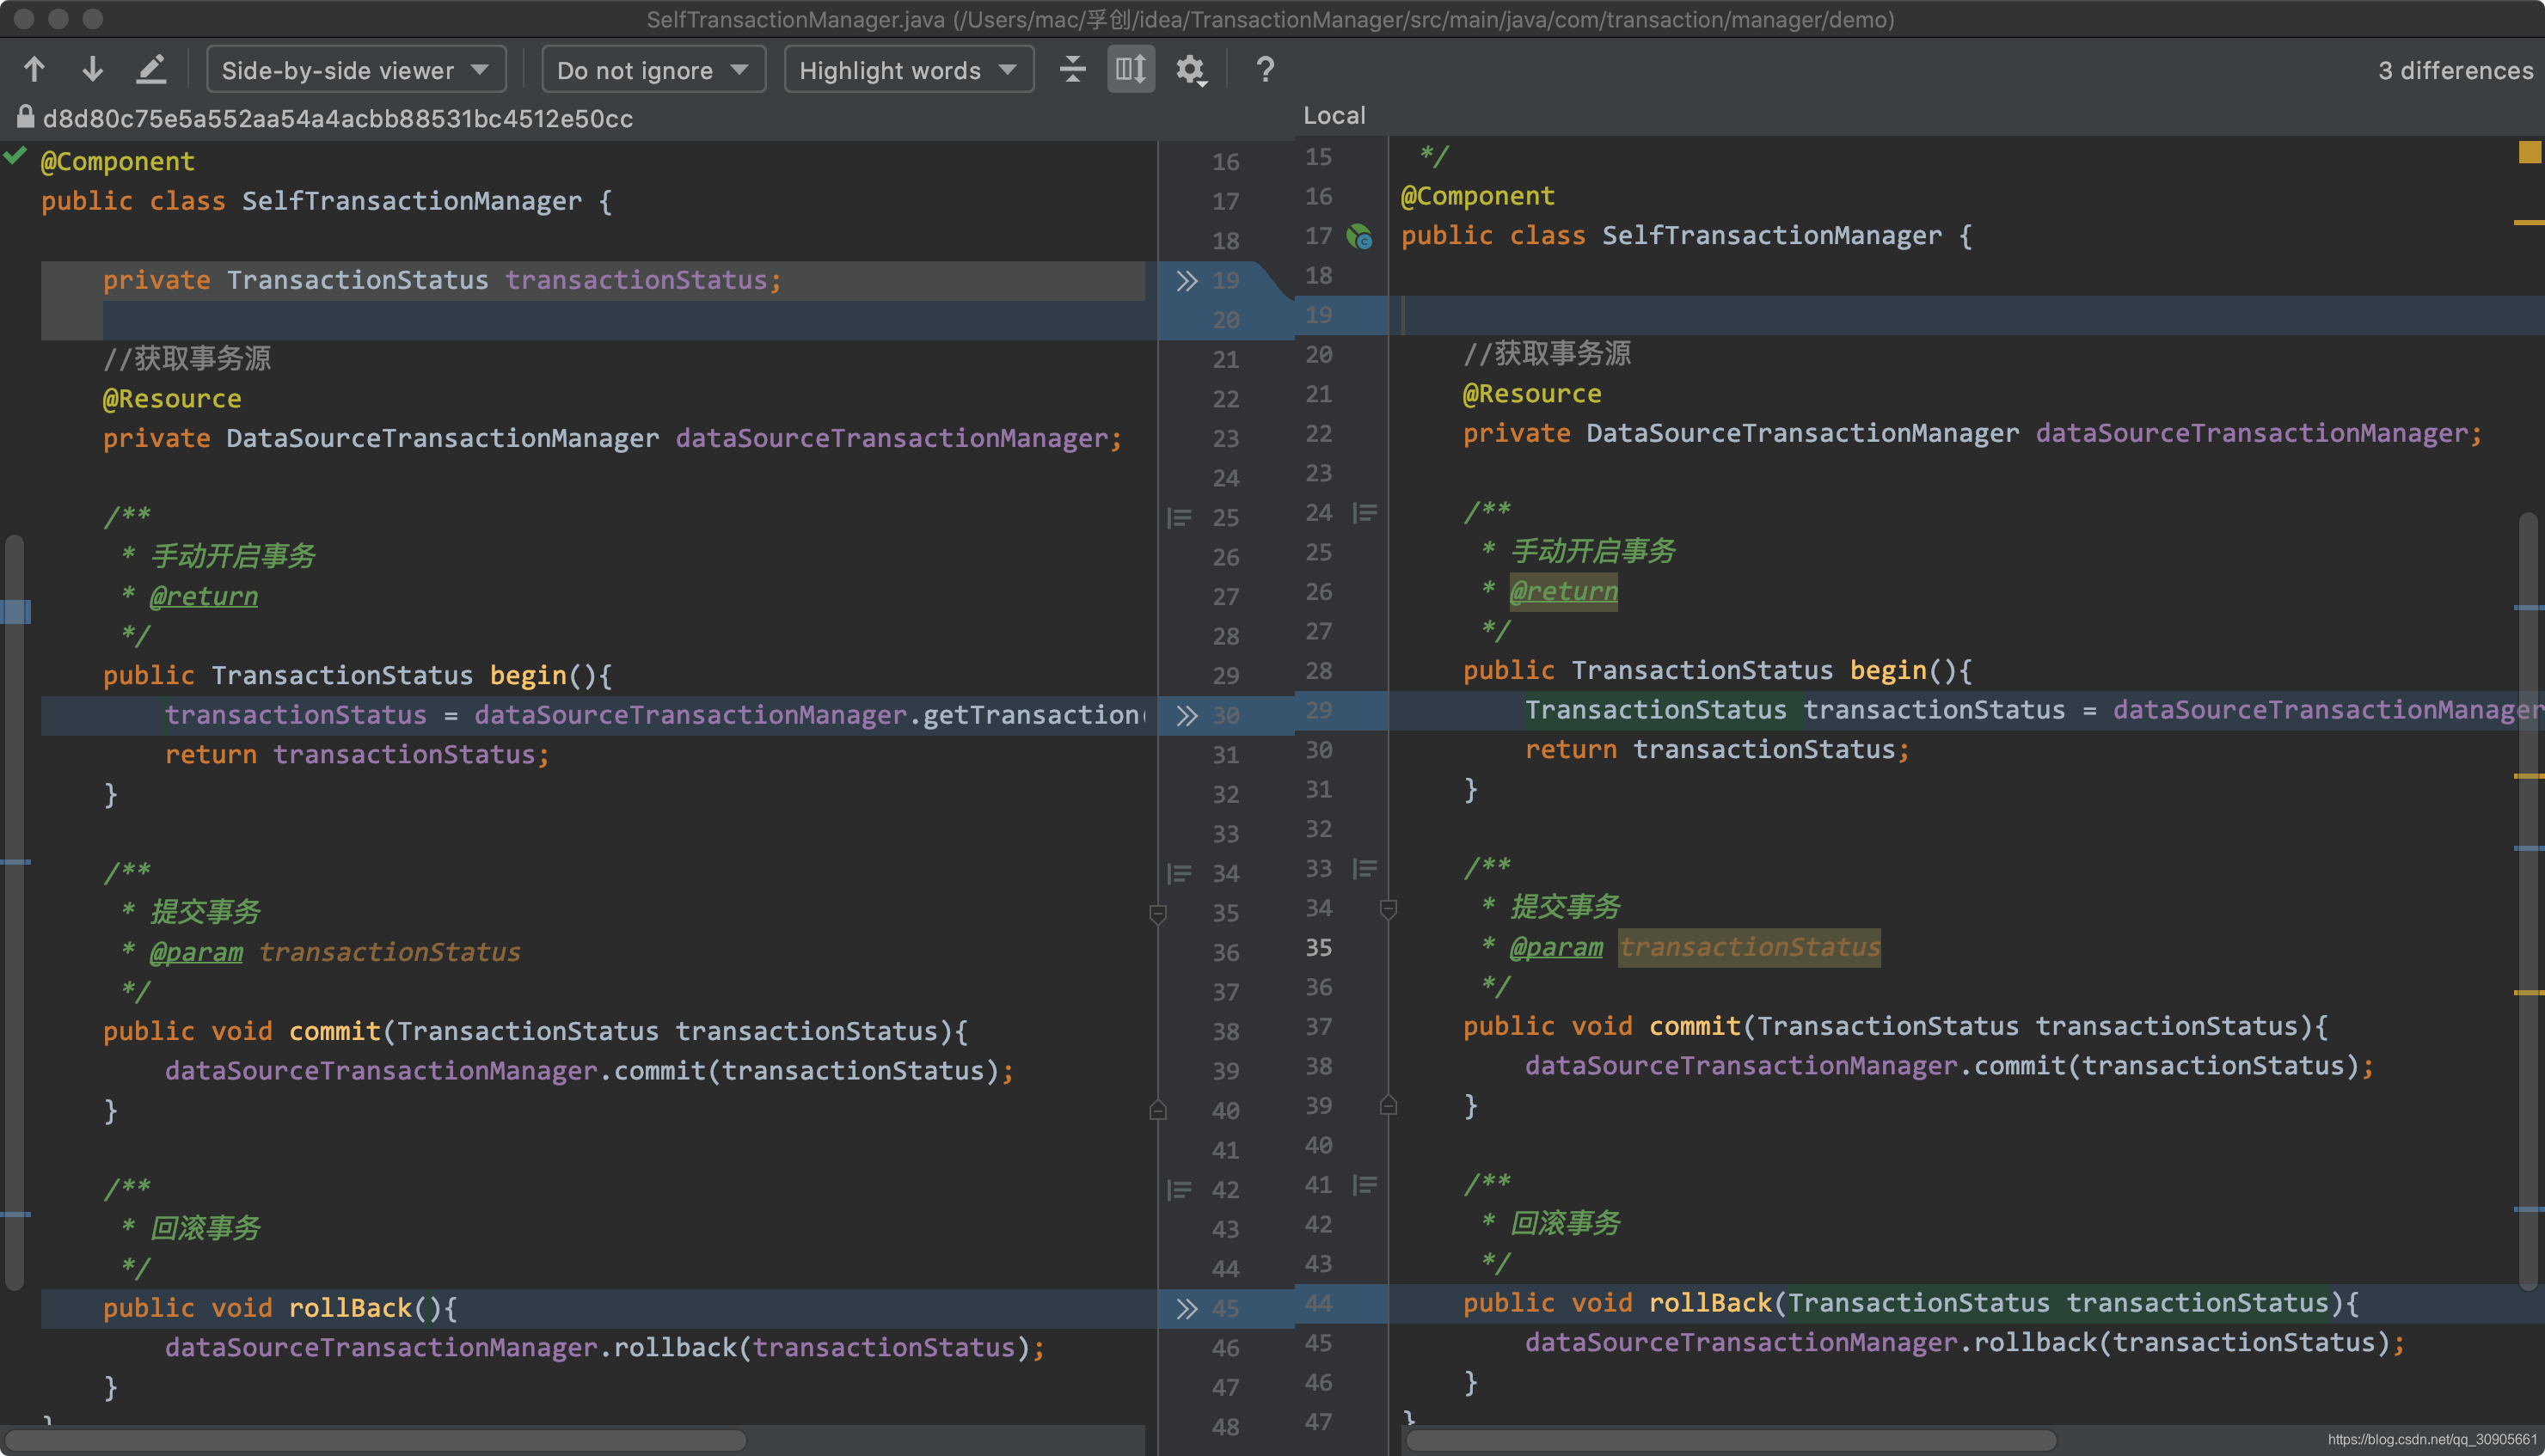Toggle fold marker at left line 35
2545x1456 pixels.
coord(1158,914)
